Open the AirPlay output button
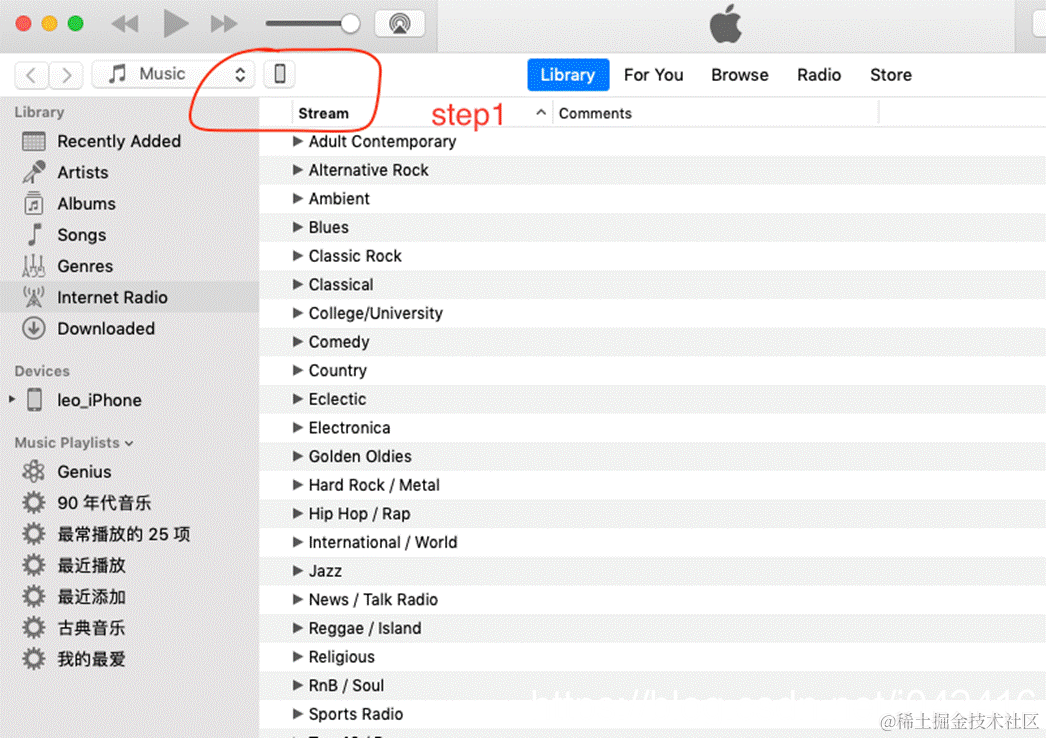The width and height of the screenshot is (1046, 738). [x=400, y=24]
